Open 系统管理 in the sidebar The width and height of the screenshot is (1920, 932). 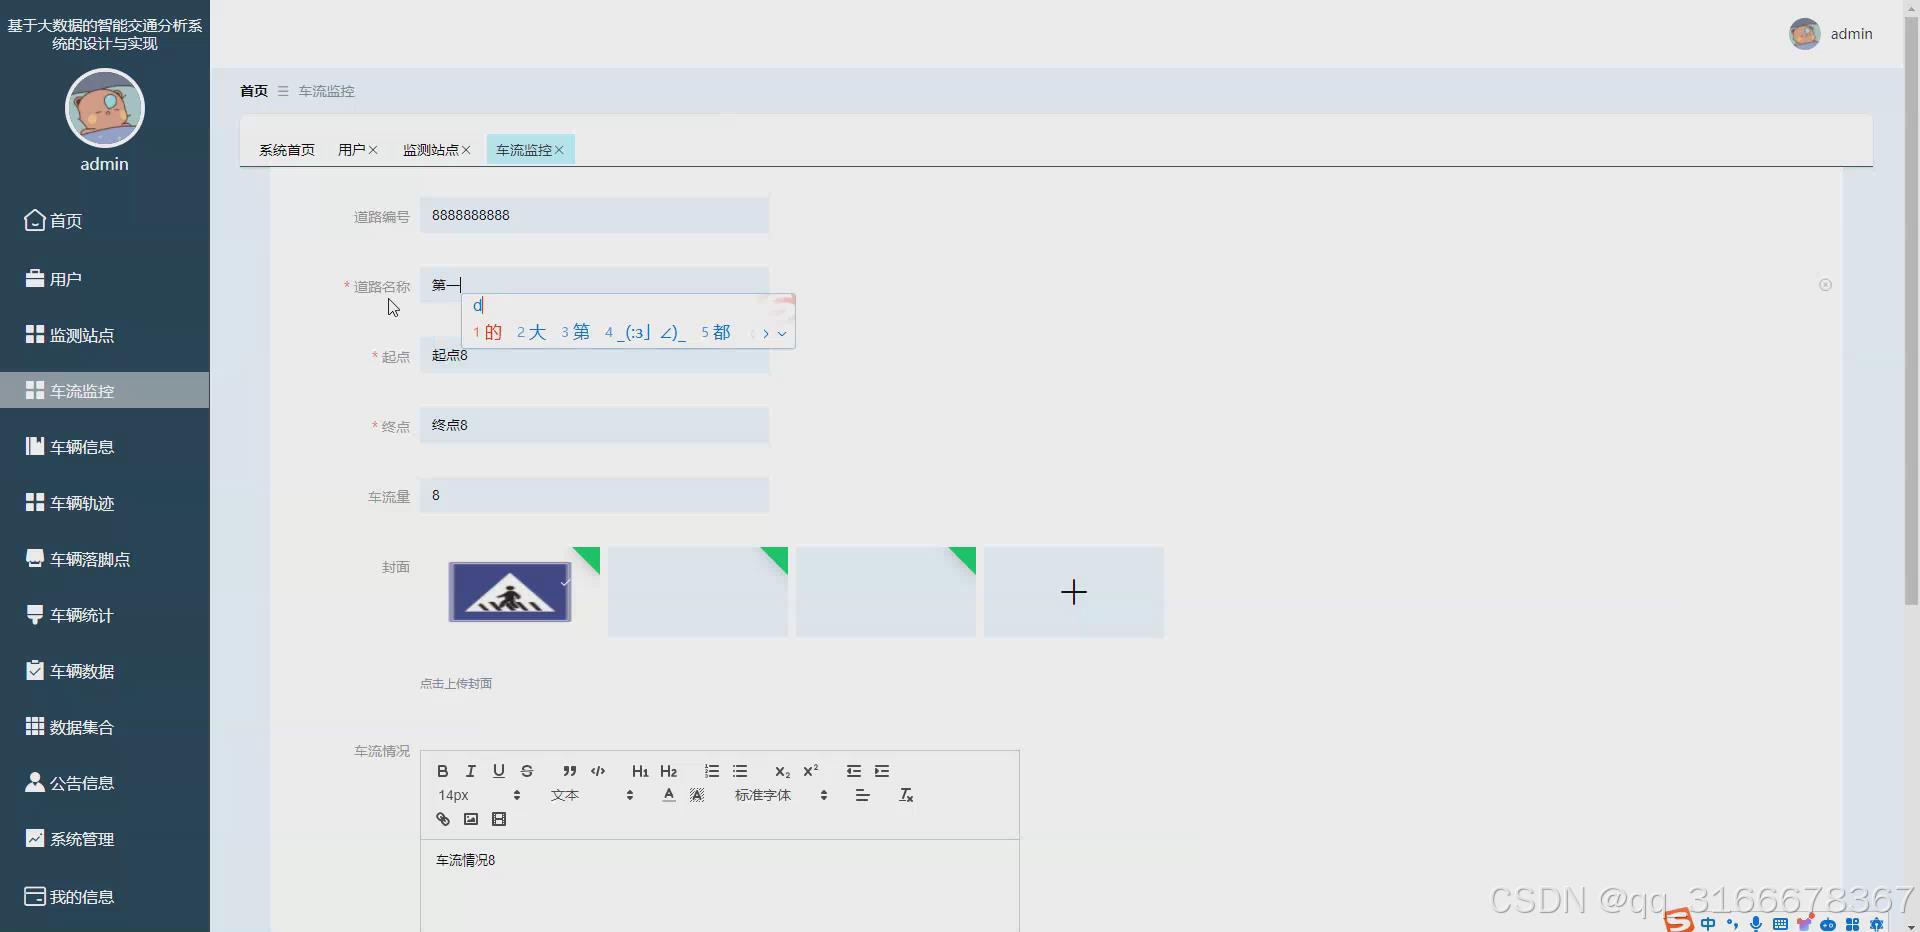(x=105, y=839)
